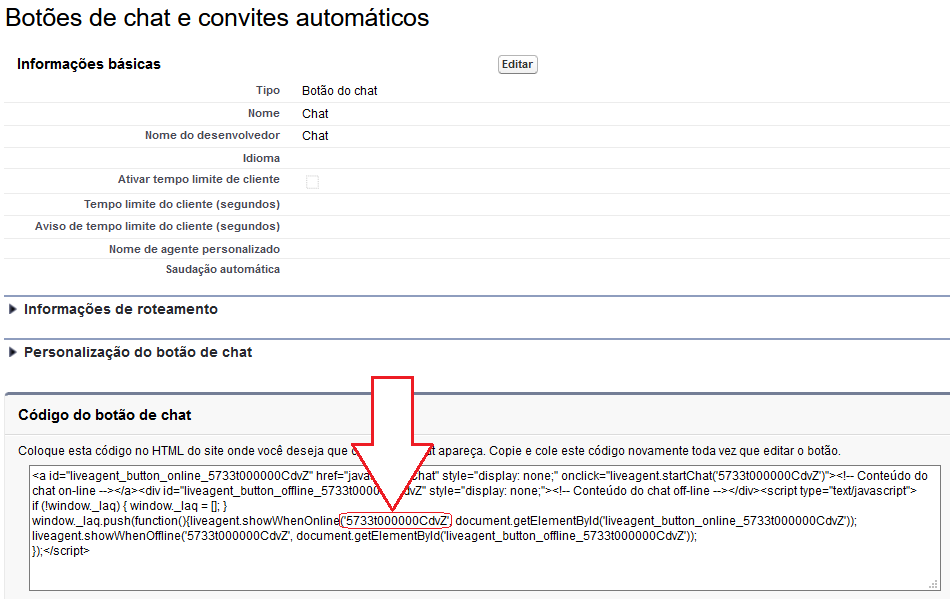Image resolution: width=950 pixels, height=599 pixels.
Task: Click the Tempo limite do cliente (segundos) label
Action: click(182, 204)
